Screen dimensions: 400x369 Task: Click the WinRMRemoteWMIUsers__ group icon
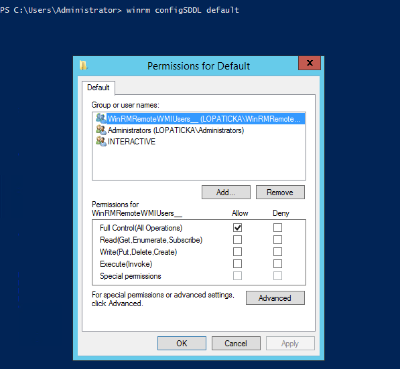101,118
